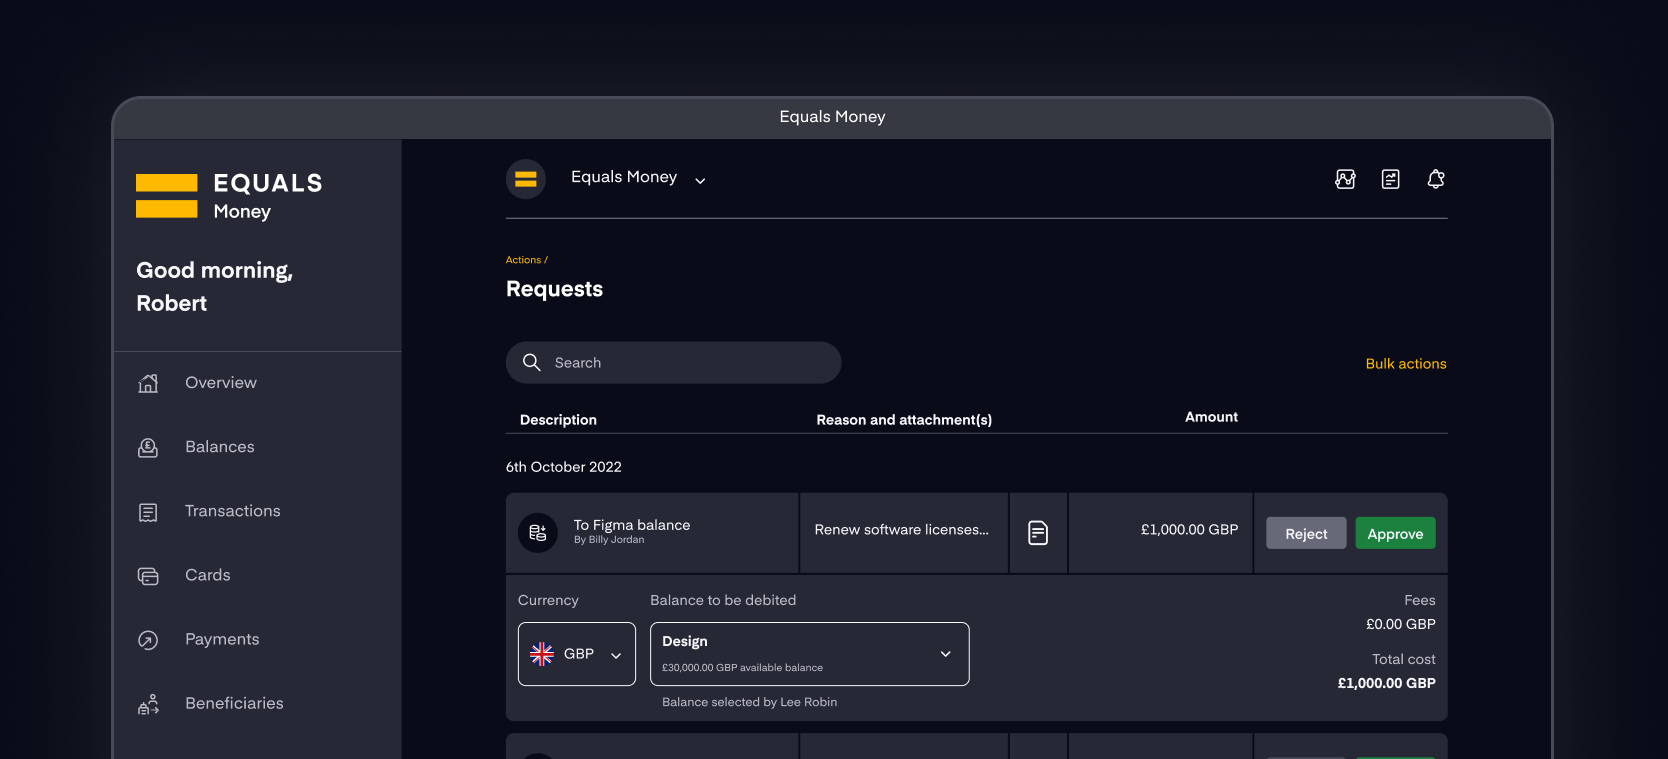Select the Balances icon in sidebar
Viewport: 1668px width, 759px height.
[148, 447]
